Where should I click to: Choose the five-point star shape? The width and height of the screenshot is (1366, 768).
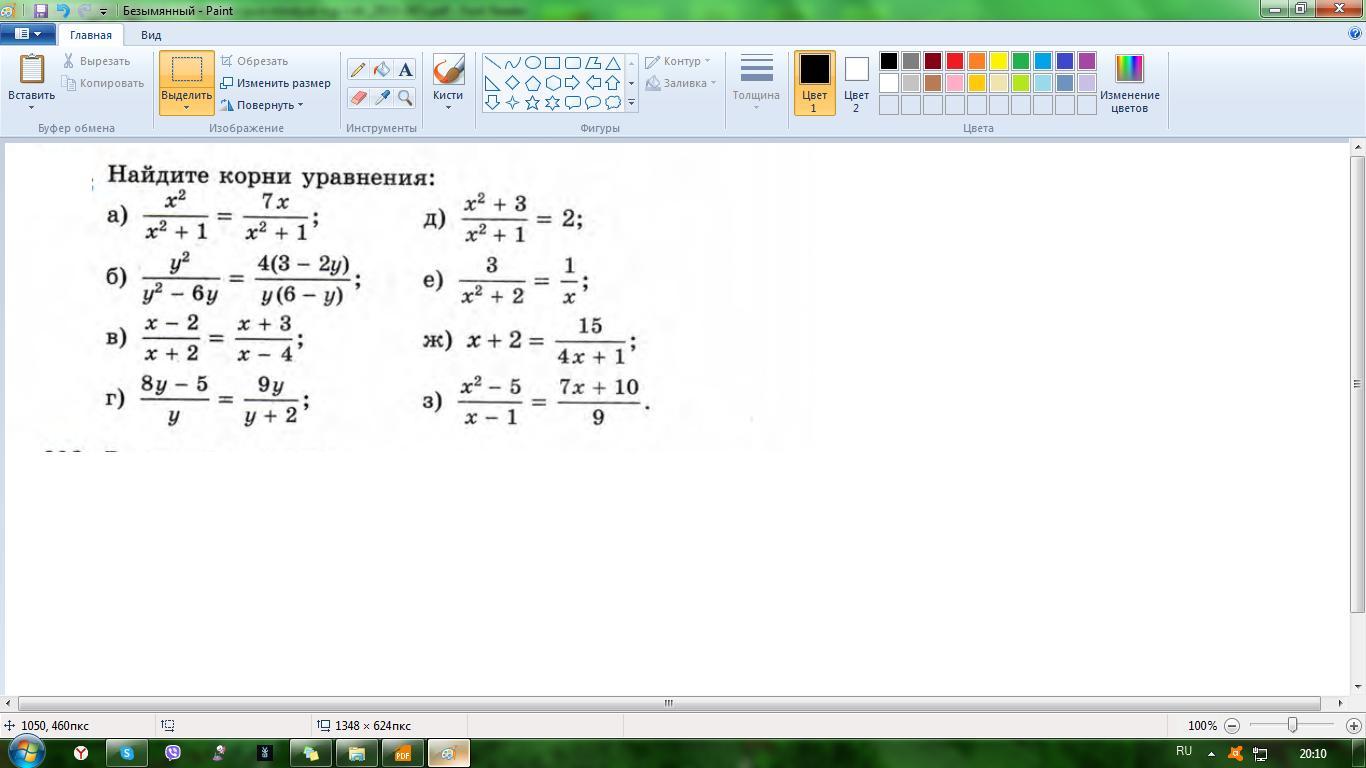coord(532,102)
